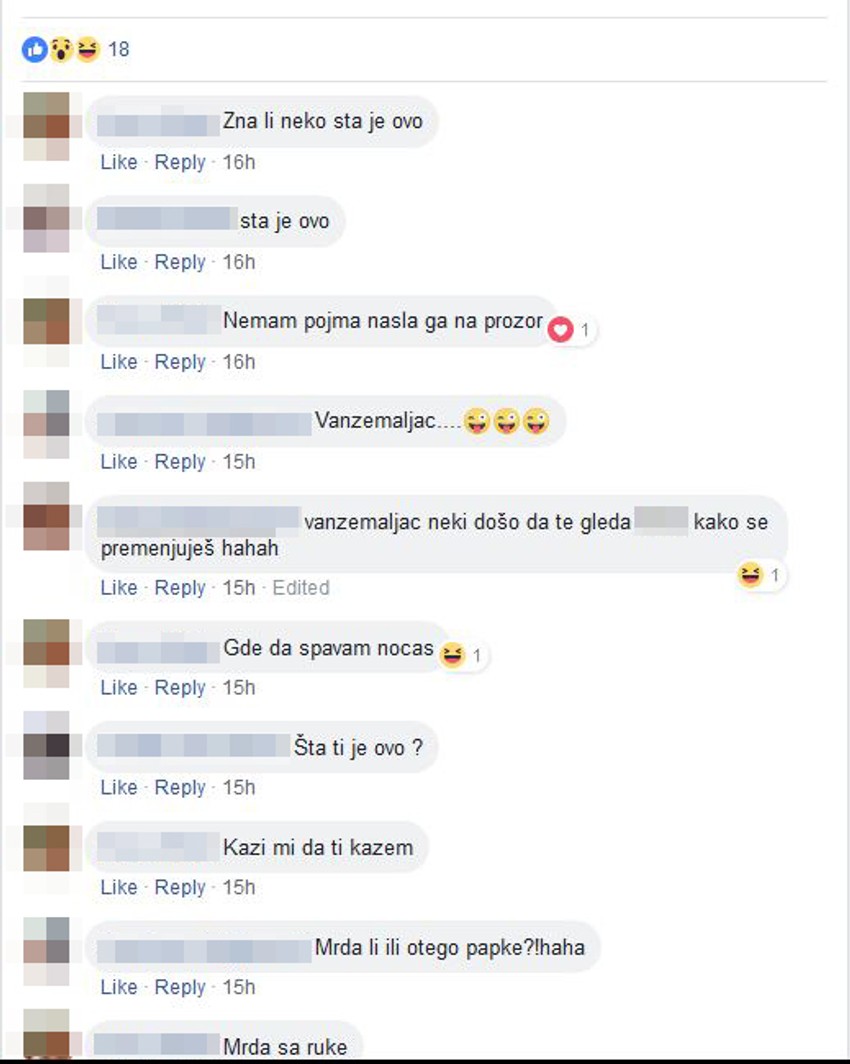Click 16h timestamp under 'sta je ovo'

(x=239, y=262)
